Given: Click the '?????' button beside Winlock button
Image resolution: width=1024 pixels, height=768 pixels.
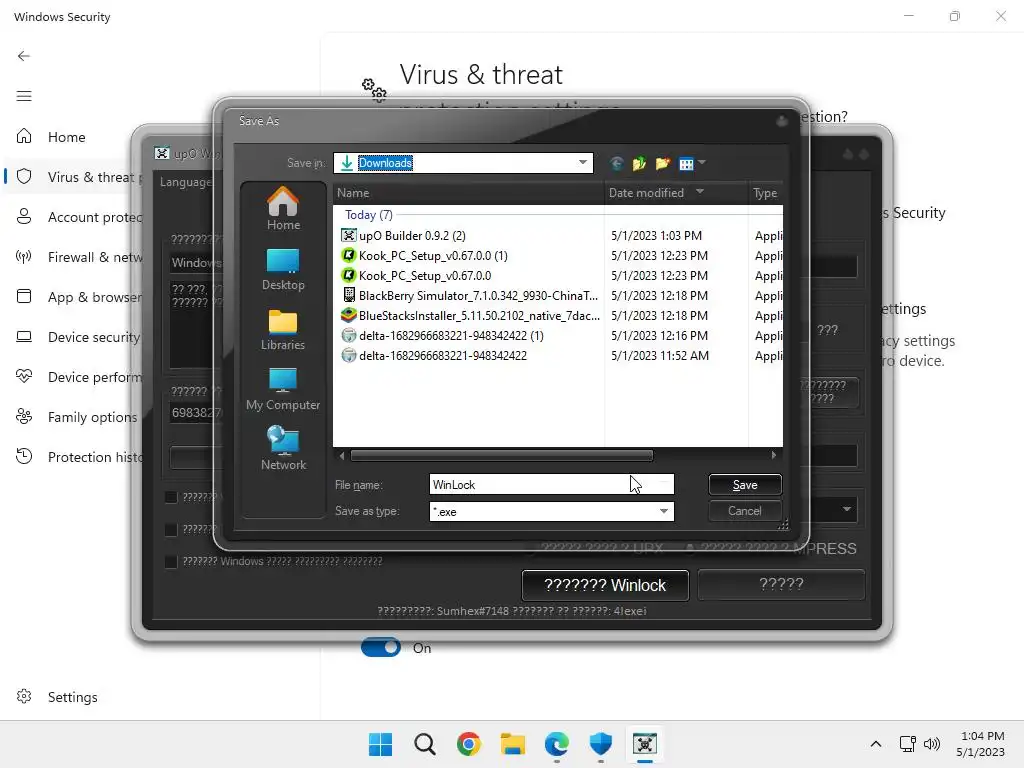Looking at the screenshot, I should [x=781, y=584].
